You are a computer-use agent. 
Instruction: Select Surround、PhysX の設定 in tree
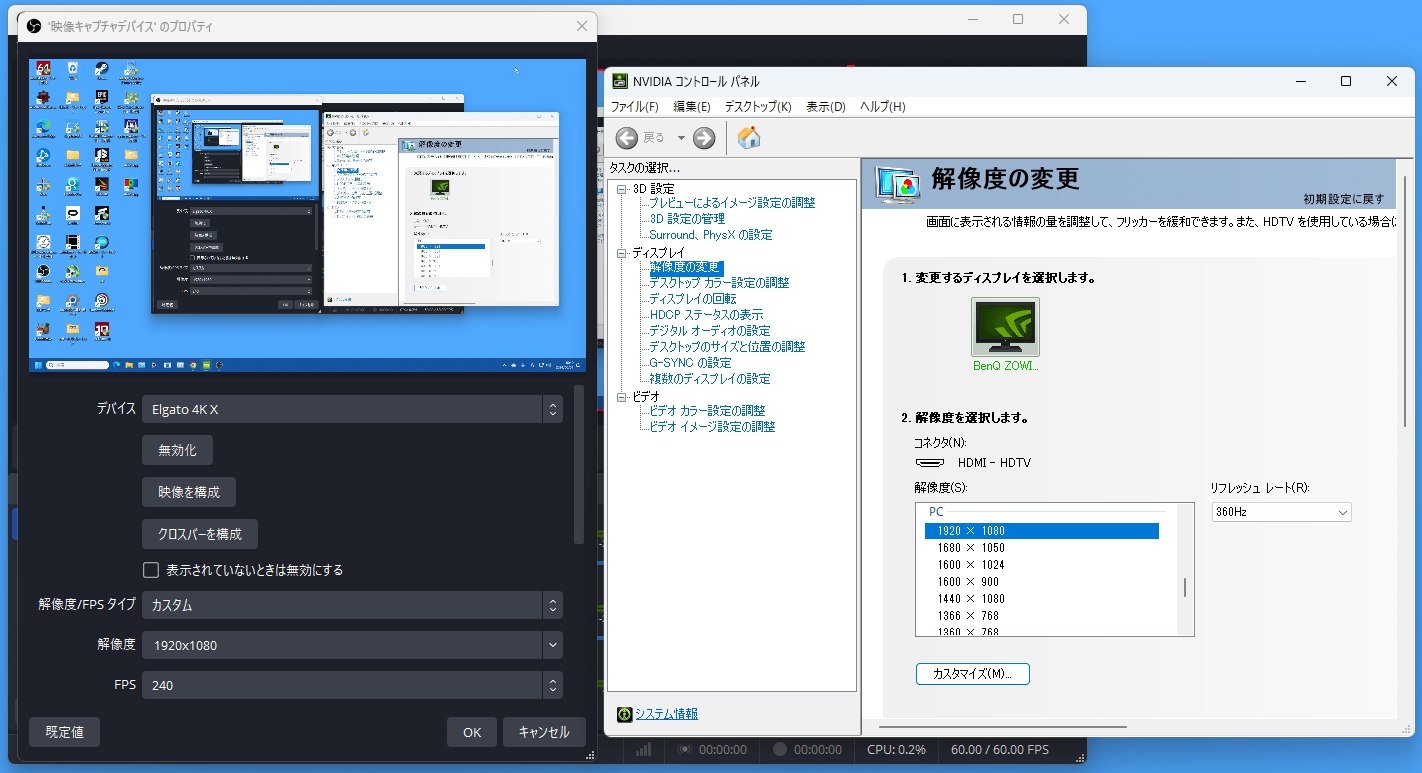(x=711, y=235)
